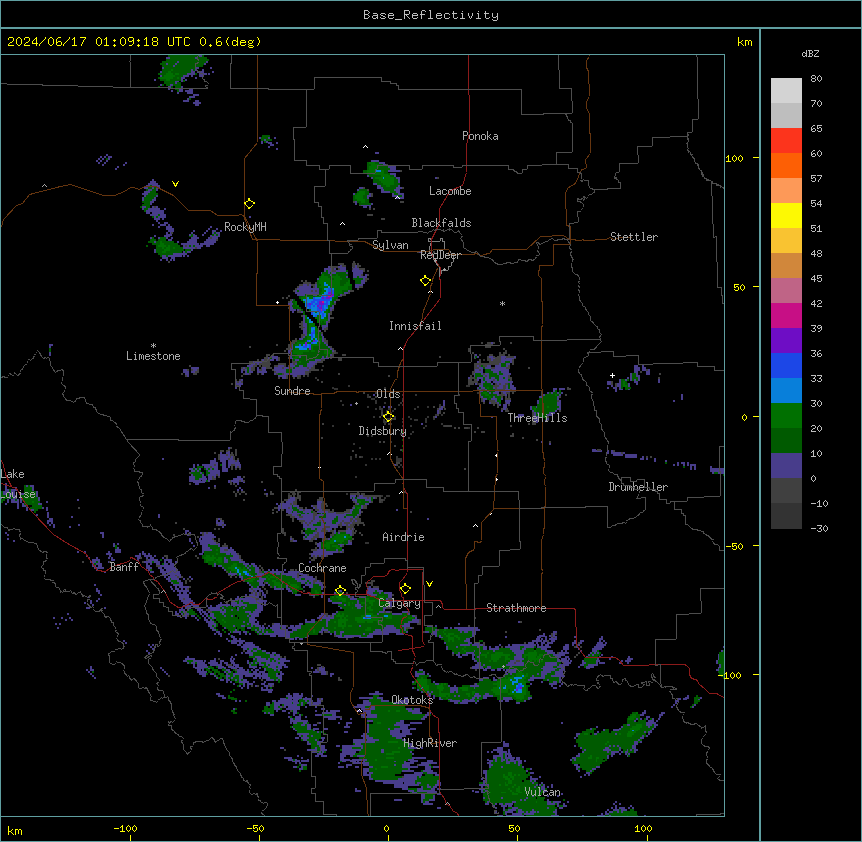This screenshot has width=862, height=842.
Task: Click the RedDeer city label
Action: [x=440, y=255]
